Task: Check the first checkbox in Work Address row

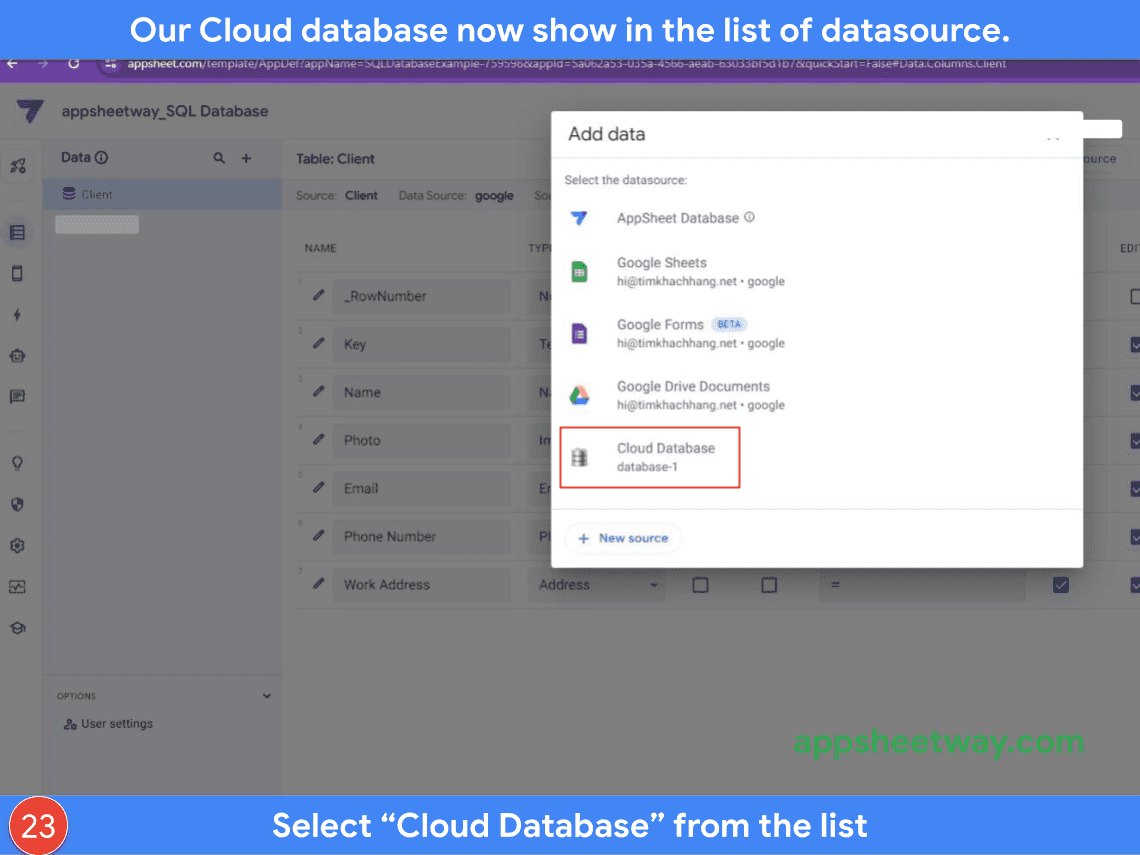Action: point(701,585)
